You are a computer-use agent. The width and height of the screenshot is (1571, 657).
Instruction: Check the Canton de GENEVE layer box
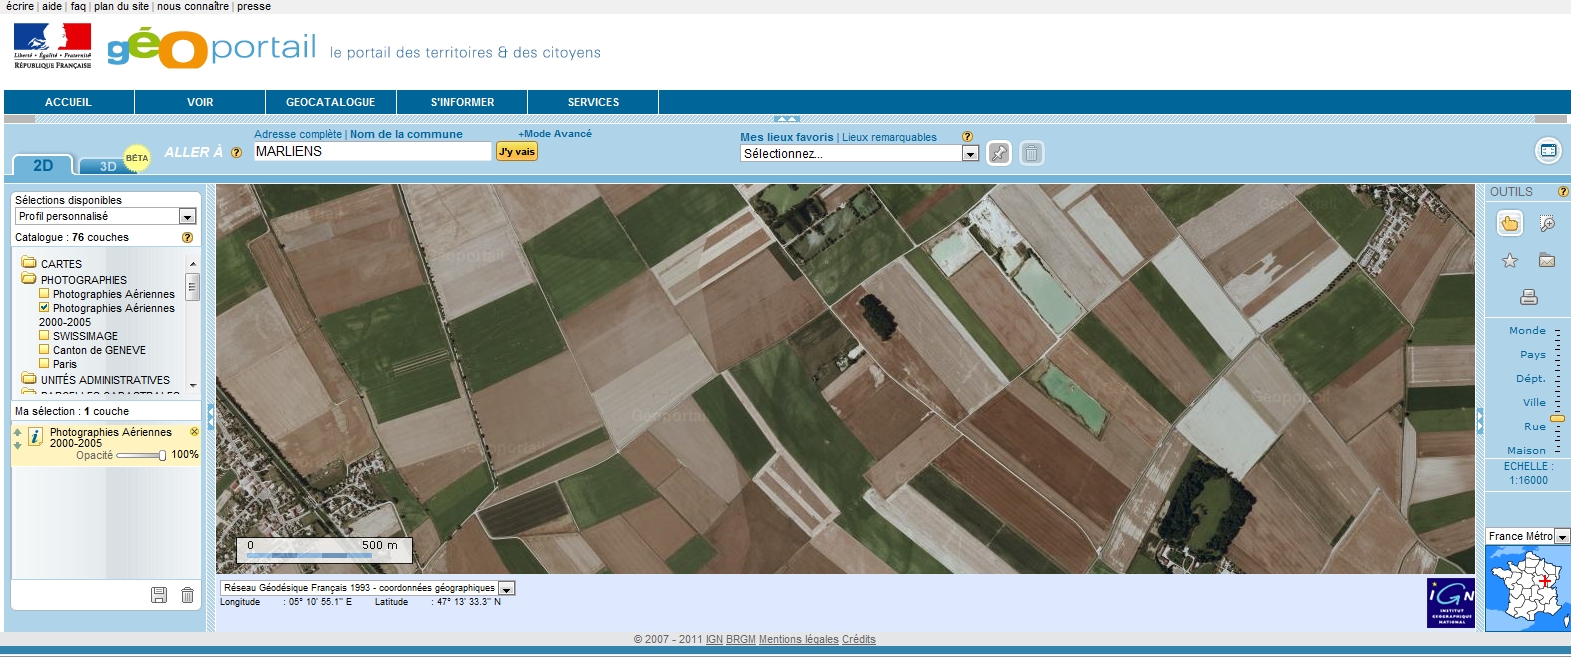44,350
